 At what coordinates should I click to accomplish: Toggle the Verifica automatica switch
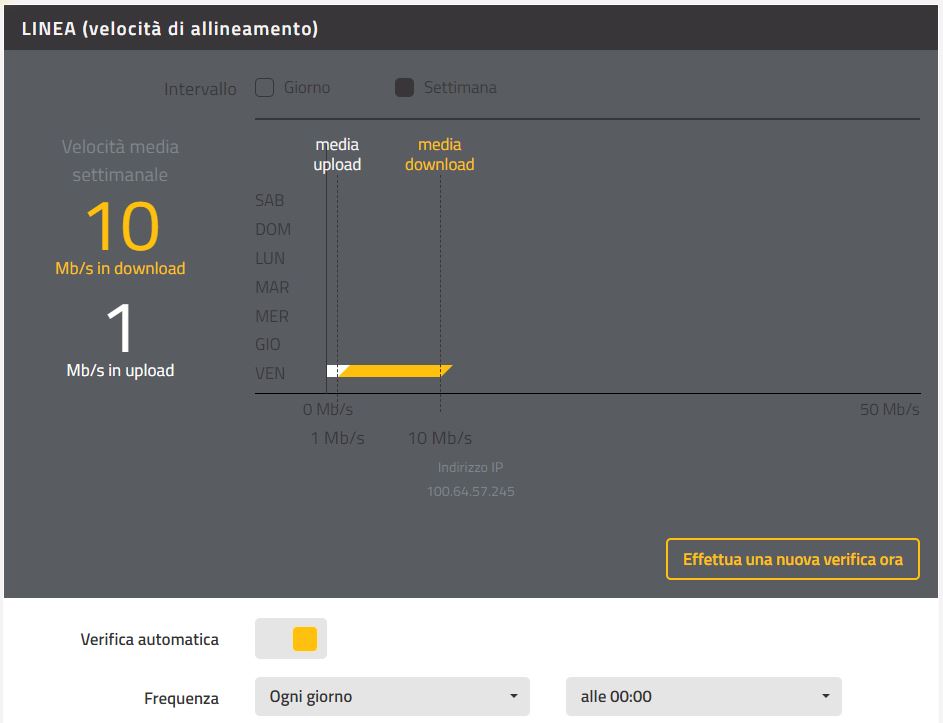click(x=291, y=639)
